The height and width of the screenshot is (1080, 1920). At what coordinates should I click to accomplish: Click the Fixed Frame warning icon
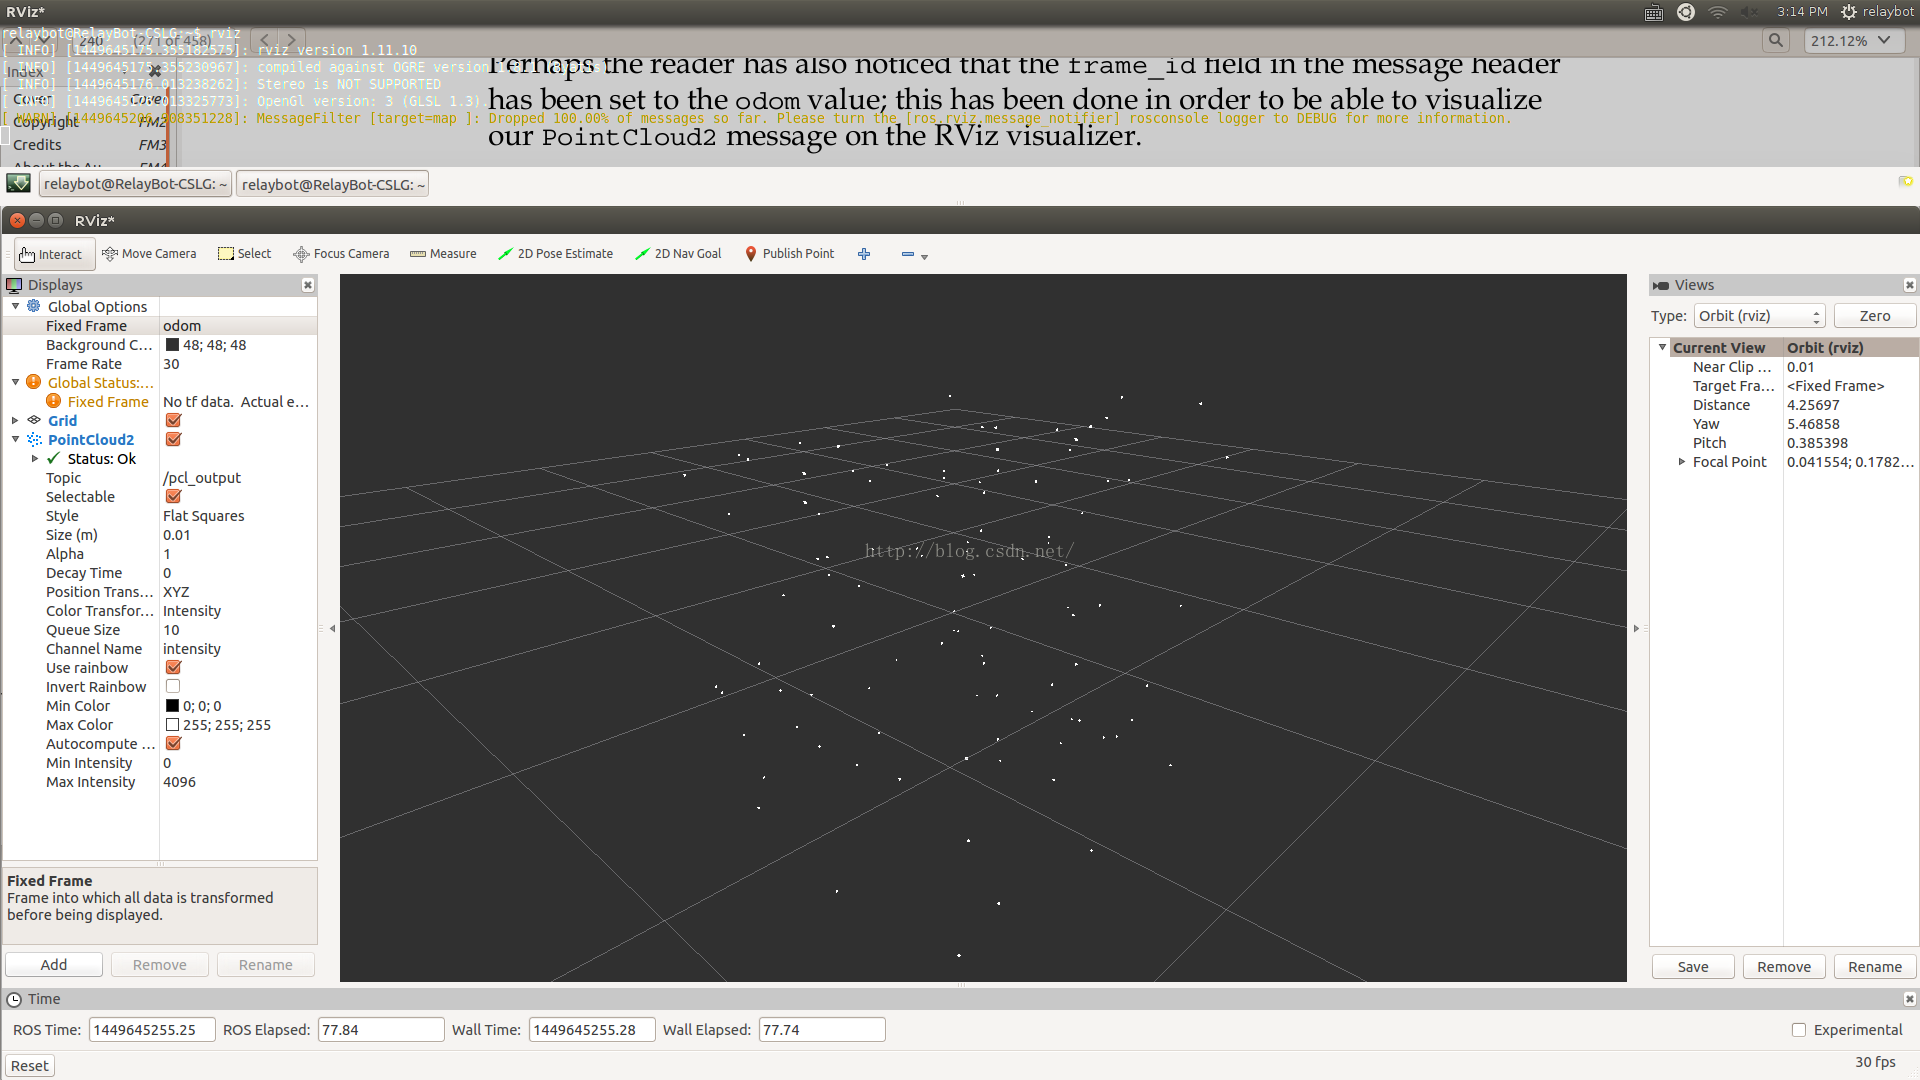pos(54,401)
